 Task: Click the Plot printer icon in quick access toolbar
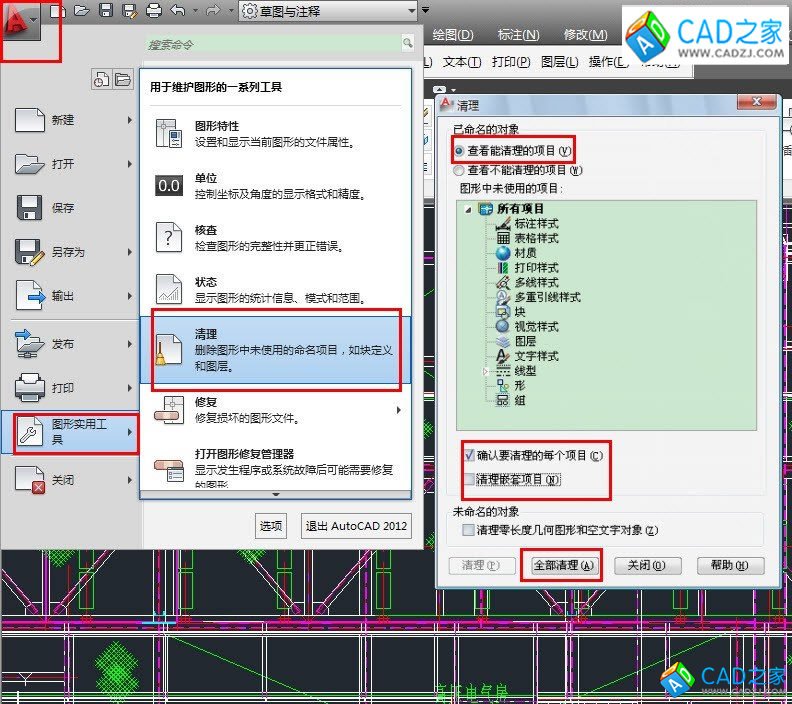click(153, 11)
